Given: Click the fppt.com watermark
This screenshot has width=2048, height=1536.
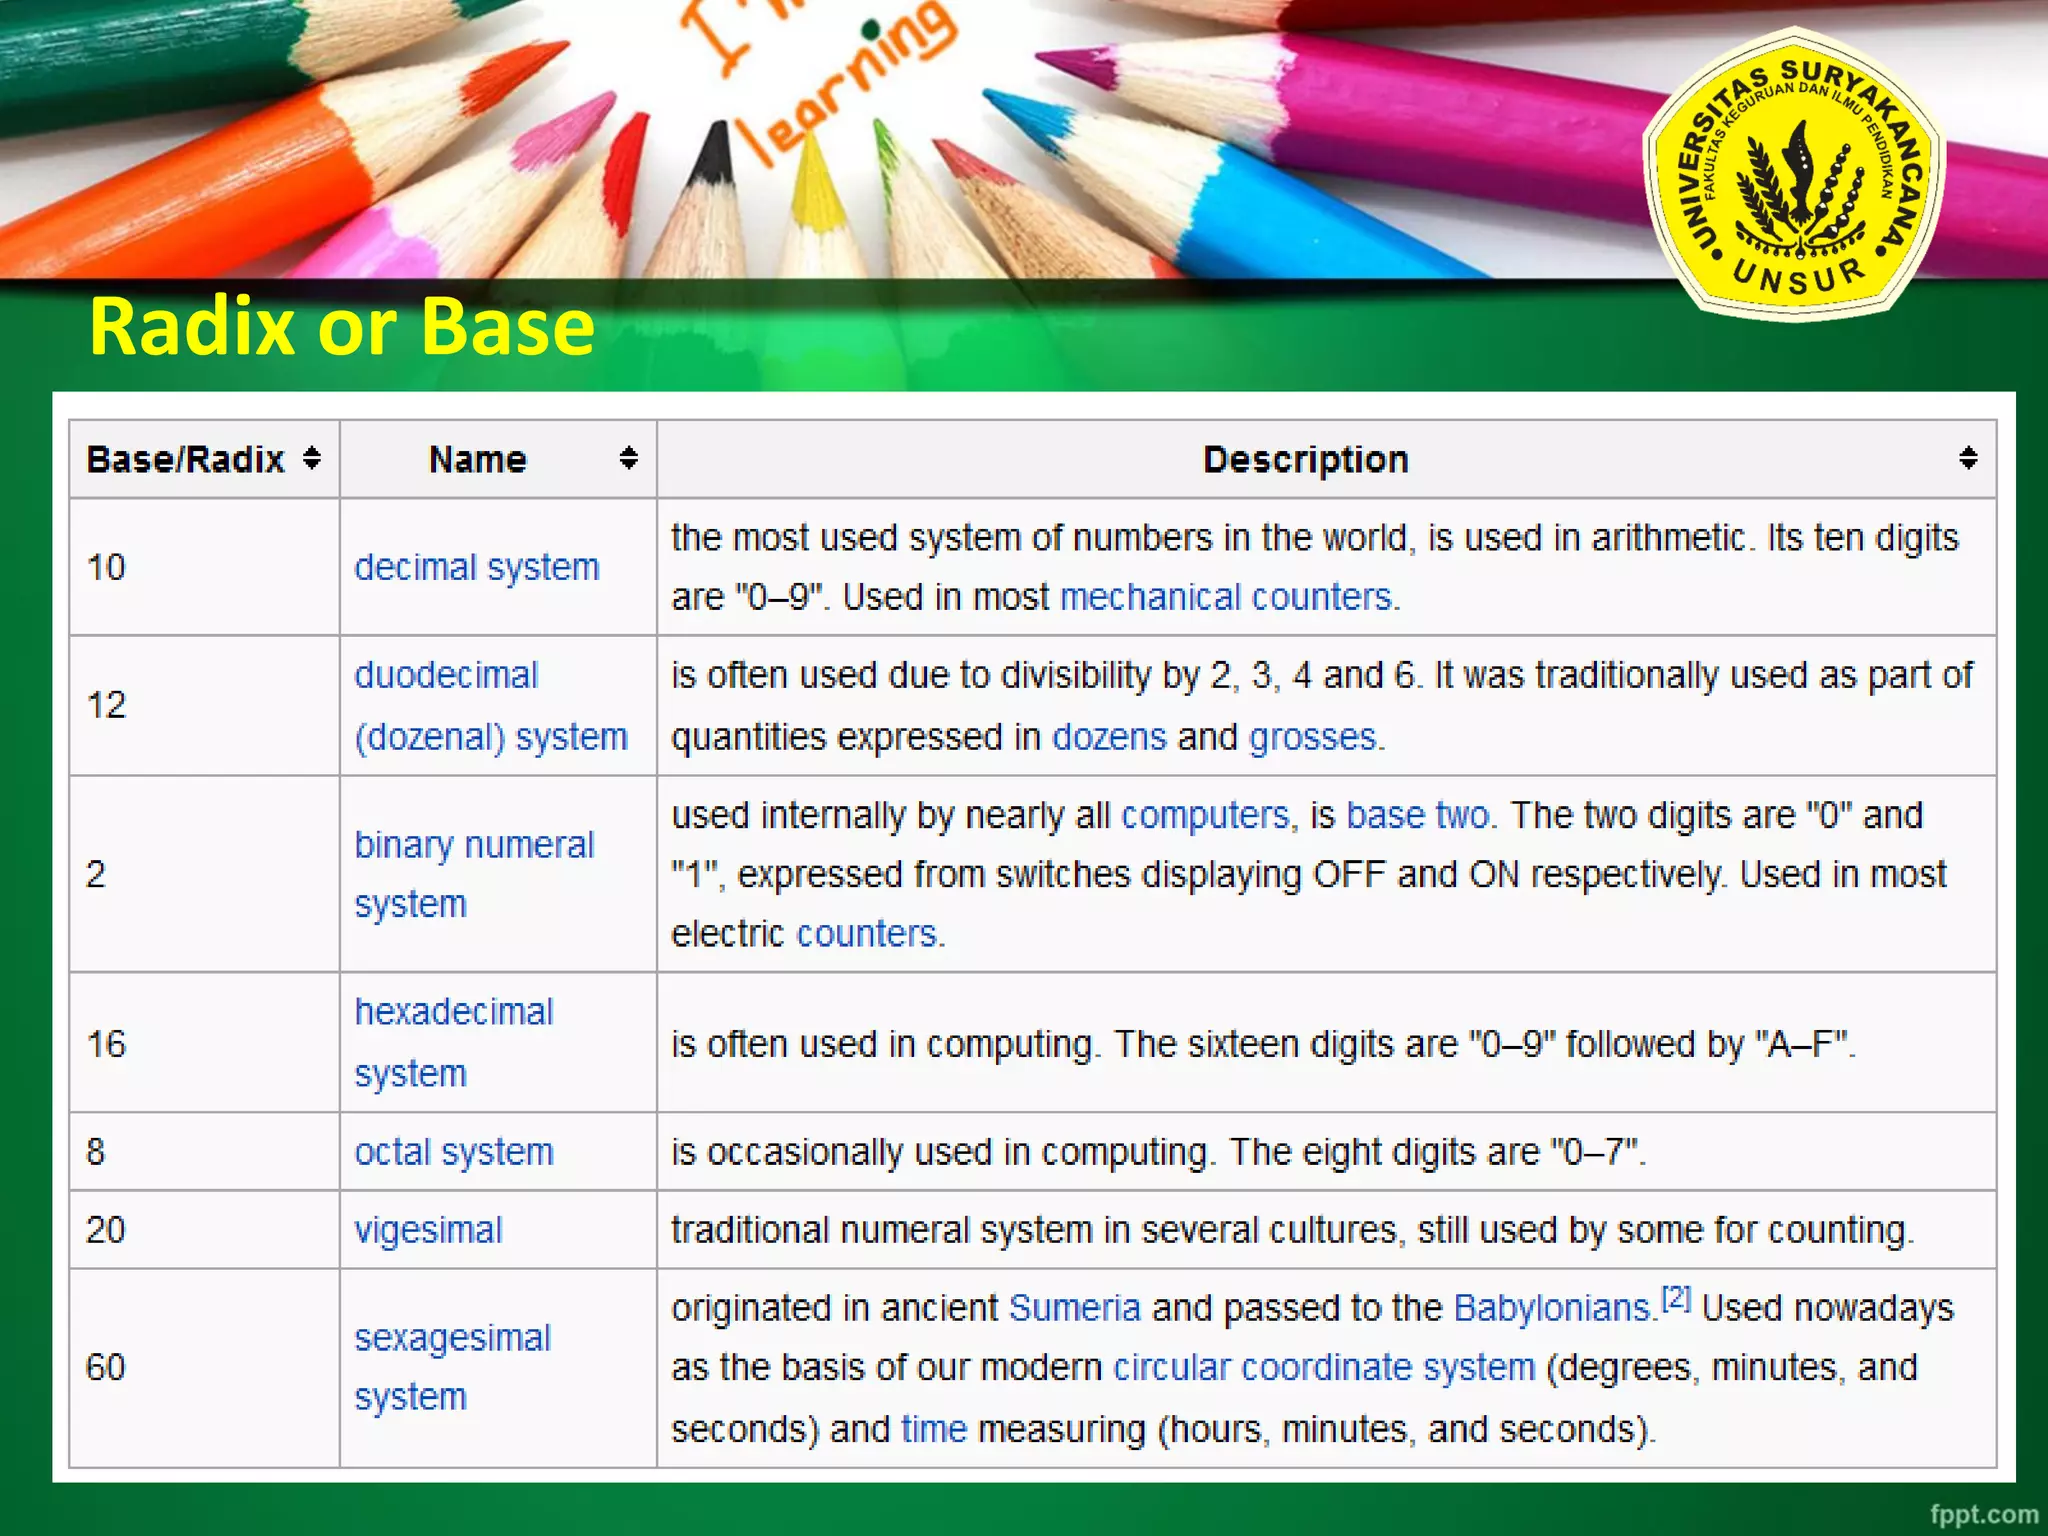Looking at the screenshot, I should click(1983, 1514).
